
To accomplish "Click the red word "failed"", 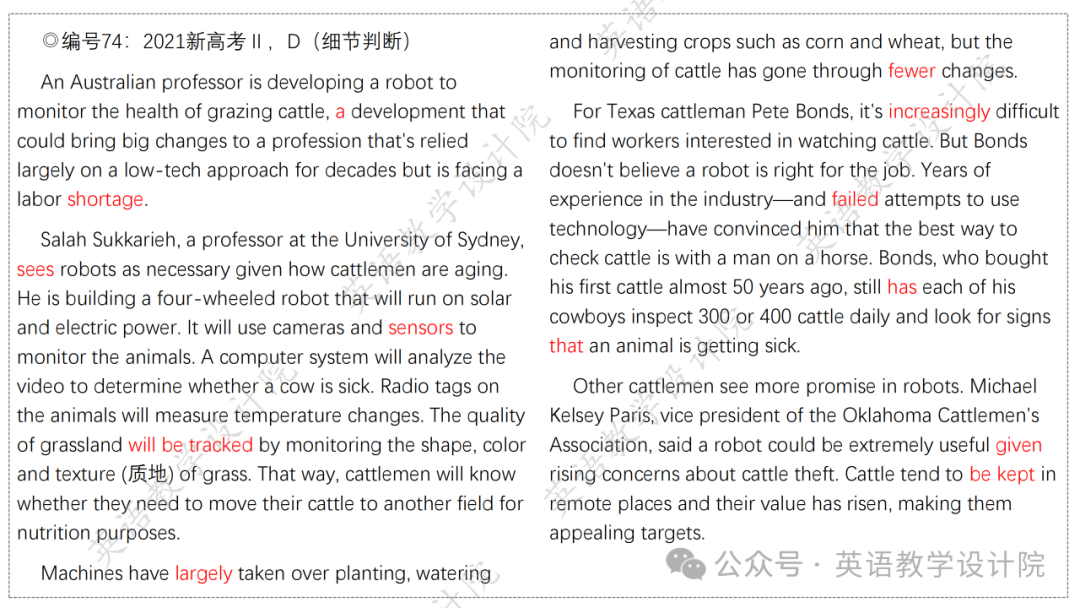I will (x=855, y=200).
